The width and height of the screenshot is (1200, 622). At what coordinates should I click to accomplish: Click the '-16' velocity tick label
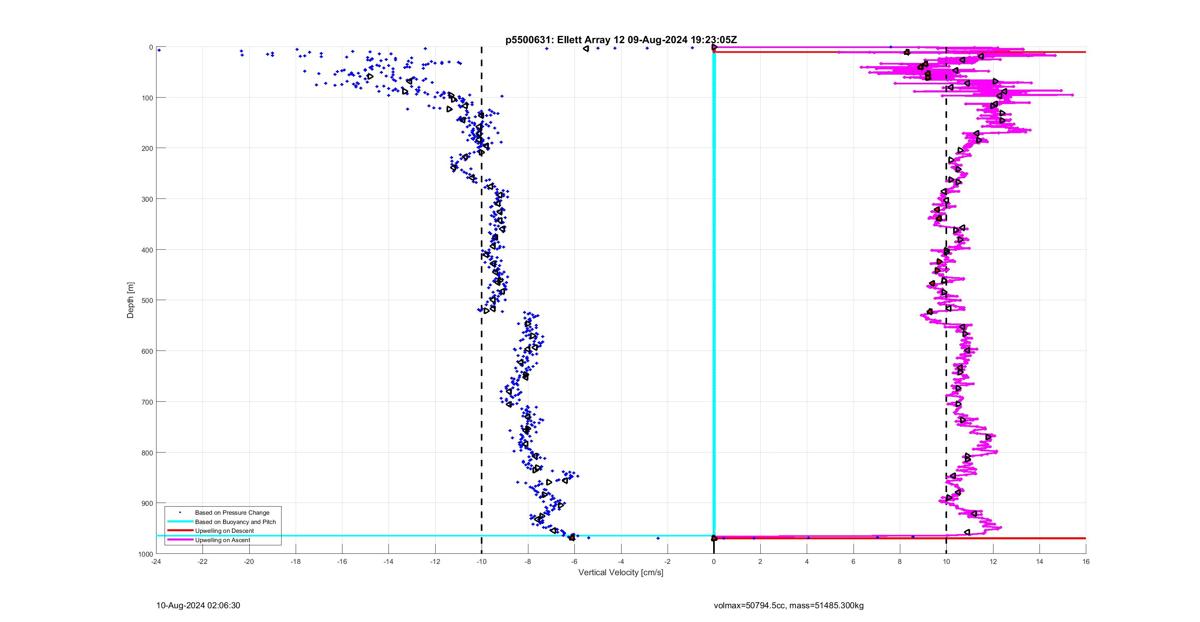click(x=342, y=561)
